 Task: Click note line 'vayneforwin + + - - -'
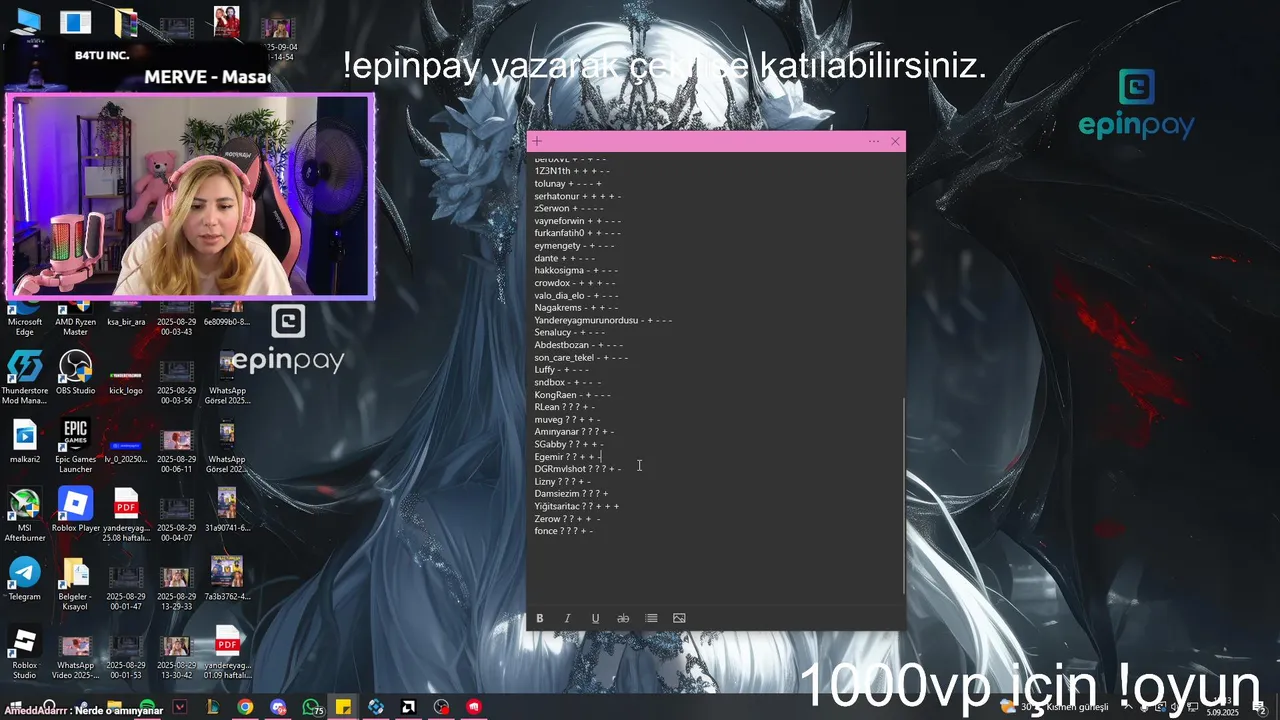pos(577,221)
